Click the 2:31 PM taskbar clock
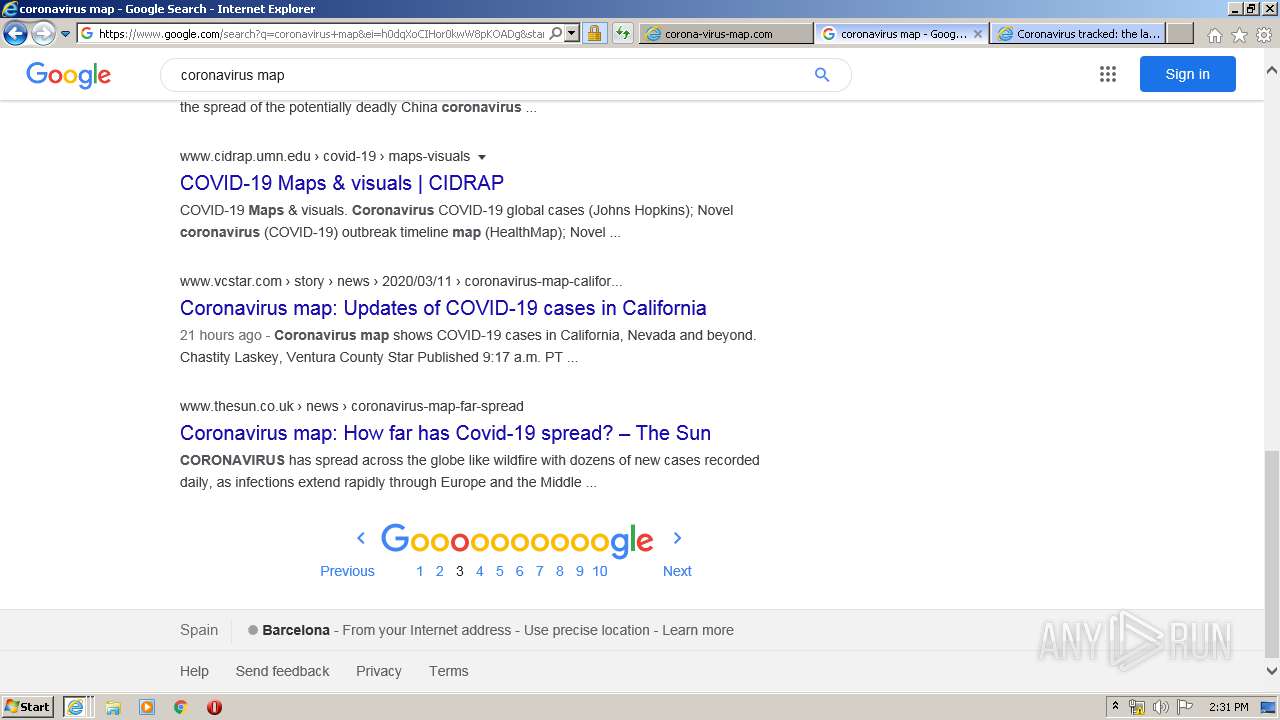The width and height of the screenshot is (1280, 720). click(1228, 707)
